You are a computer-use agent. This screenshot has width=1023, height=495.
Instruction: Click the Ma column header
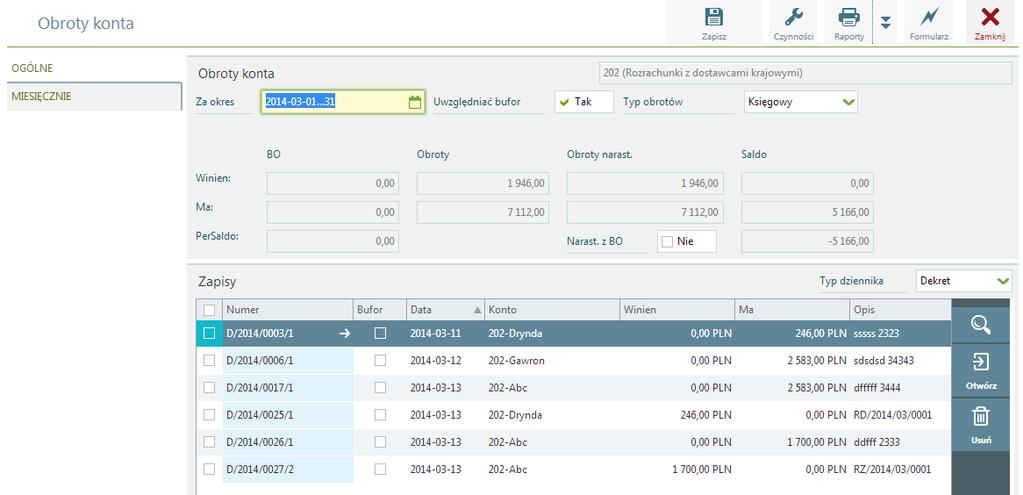(x=792, y=310)
